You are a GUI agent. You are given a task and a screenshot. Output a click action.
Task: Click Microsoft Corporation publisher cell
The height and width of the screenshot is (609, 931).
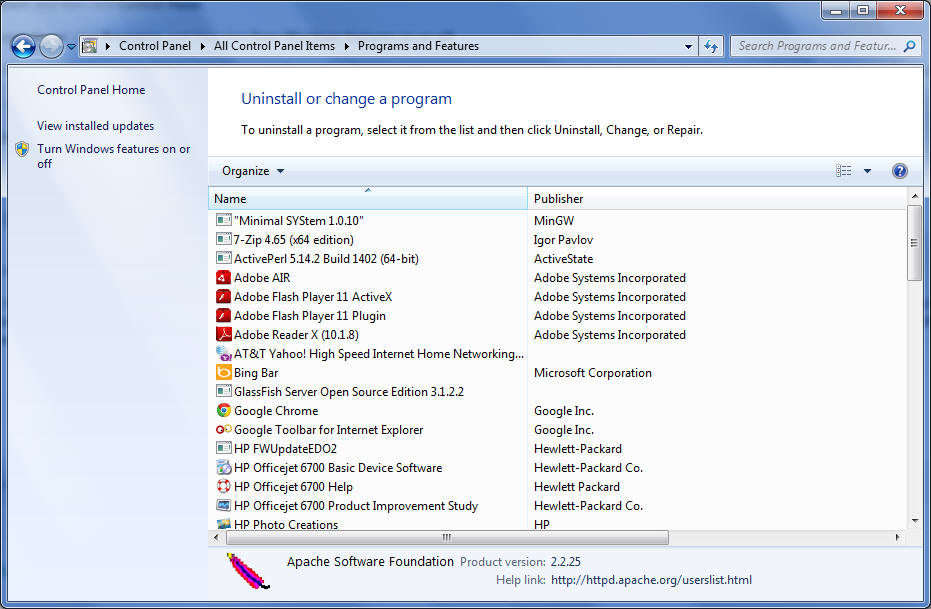click(x=593, y=373)
